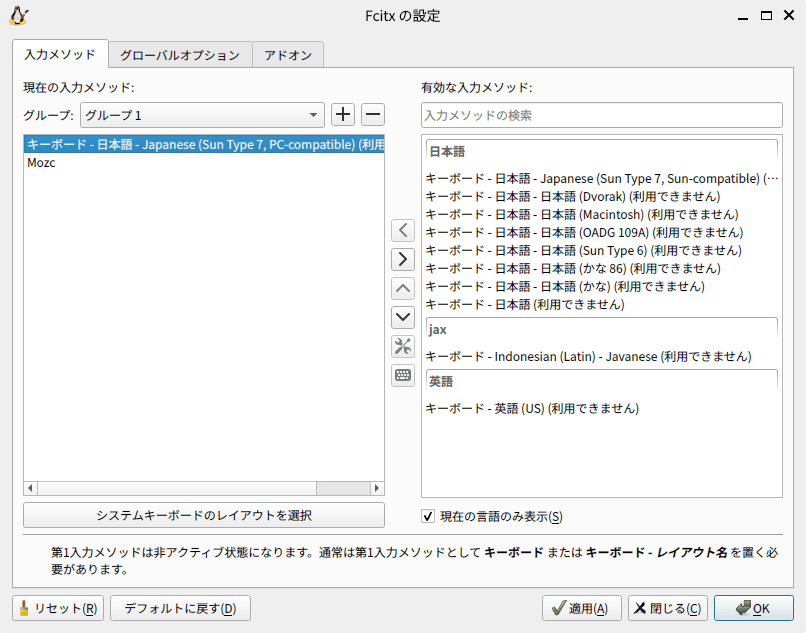Click the minus icon to remove the group

point(373,114)
